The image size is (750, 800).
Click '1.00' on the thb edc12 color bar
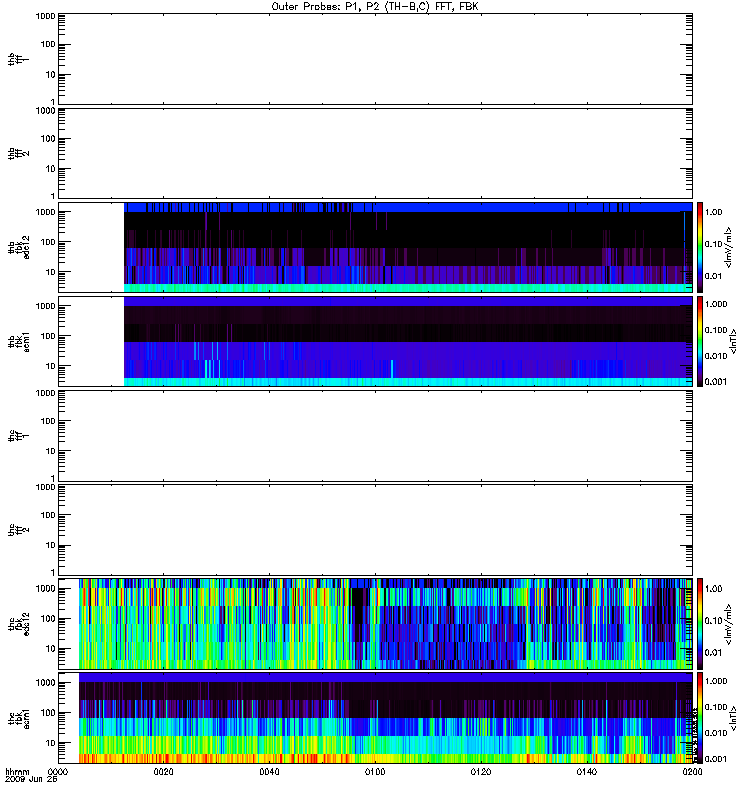pos(713,212)
